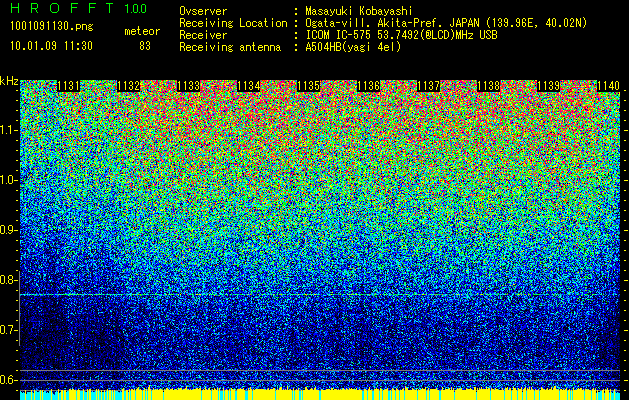This screenshot has height=400, width=629.
Task: Click the 0.8 frequency axis label
Action: [x=8, y=280]
